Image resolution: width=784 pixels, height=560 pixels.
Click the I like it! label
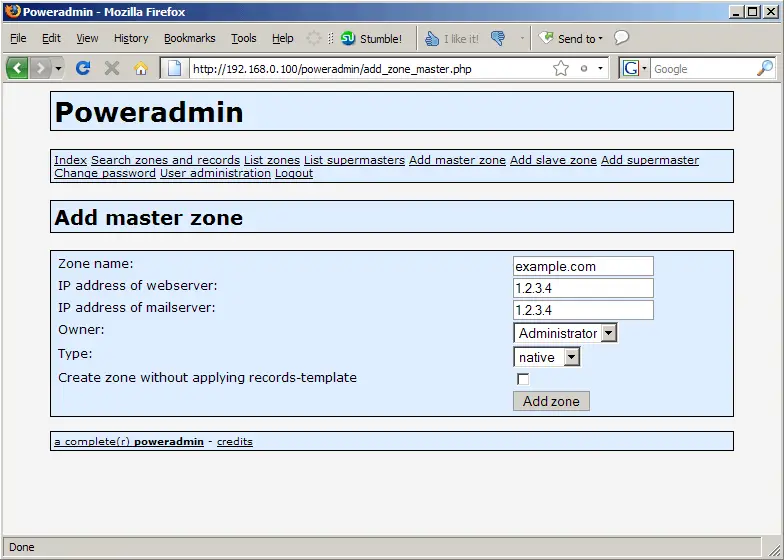[461, 38]
